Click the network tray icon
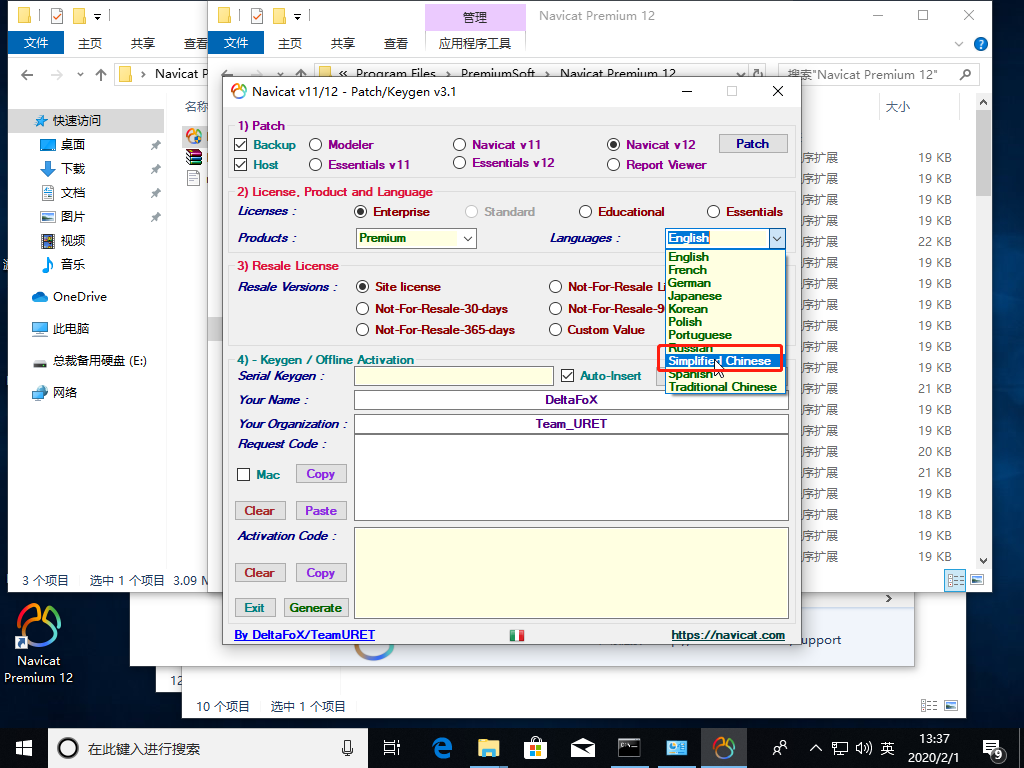Screen dimensions: 1024x768 pos(840,748)
